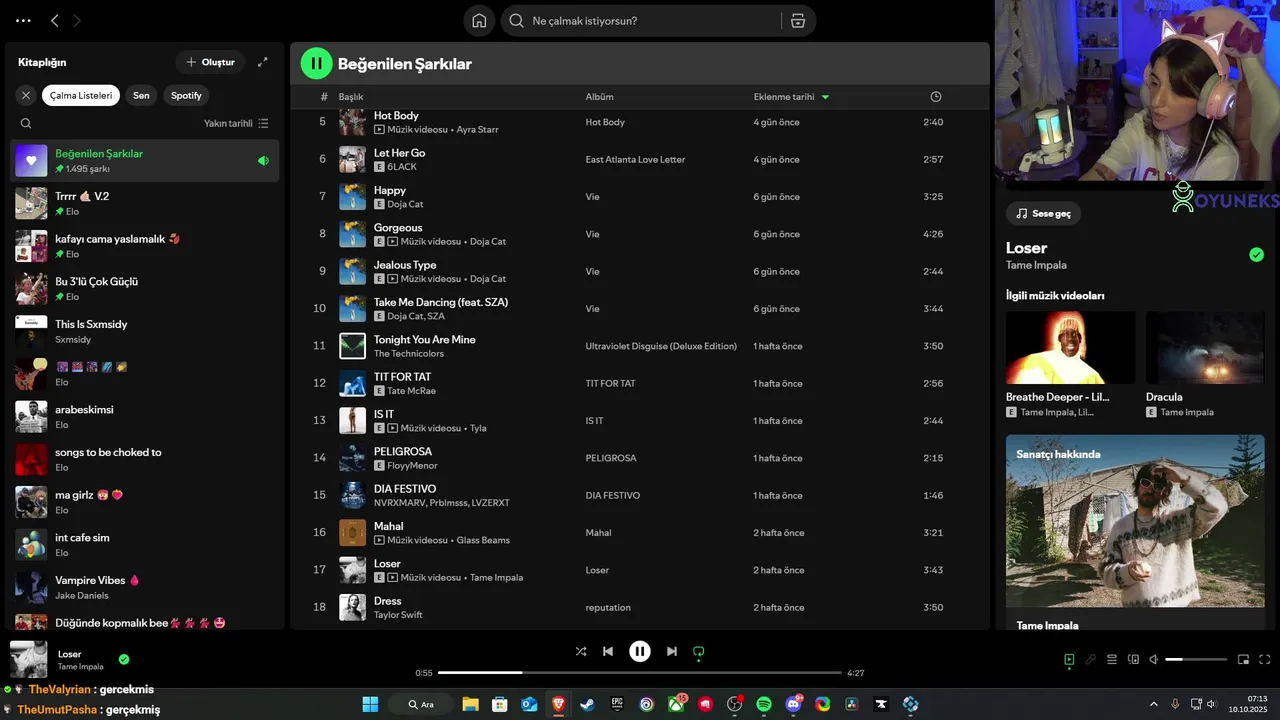Click the lyrics microphone icon
The width and height of the screenshot is (1280, 720).
1091,660
